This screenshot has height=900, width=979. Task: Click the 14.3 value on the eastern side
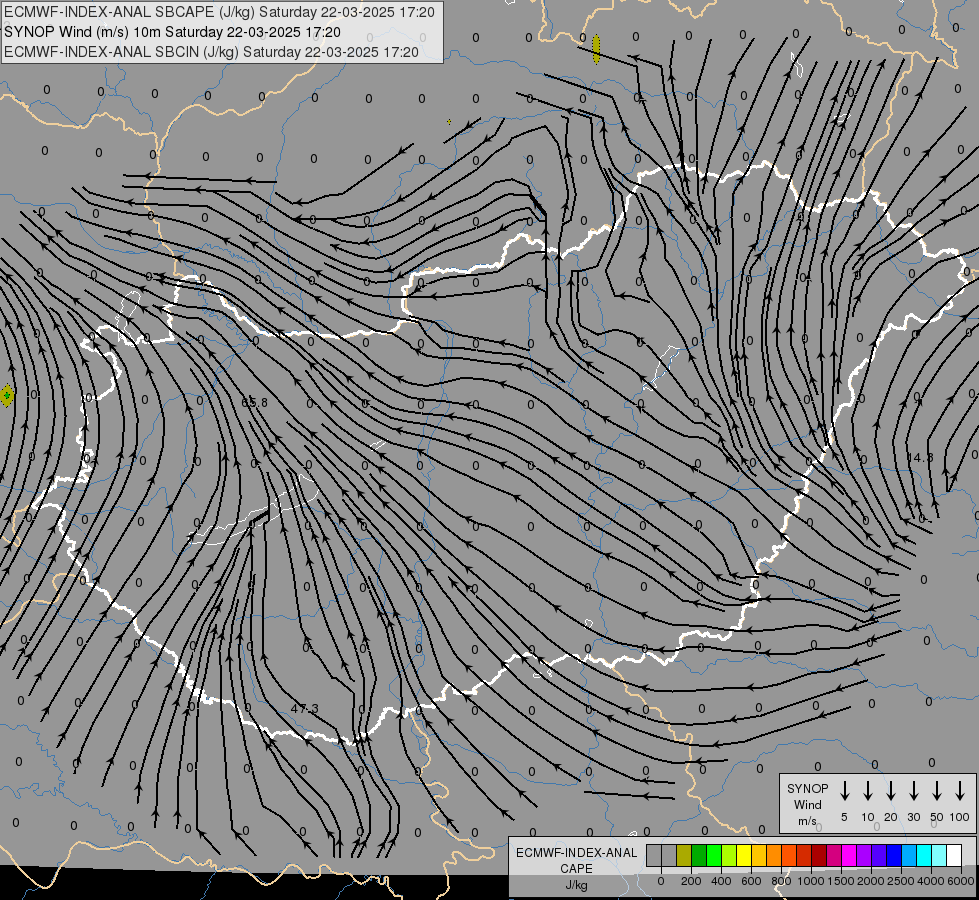[920, 457]
